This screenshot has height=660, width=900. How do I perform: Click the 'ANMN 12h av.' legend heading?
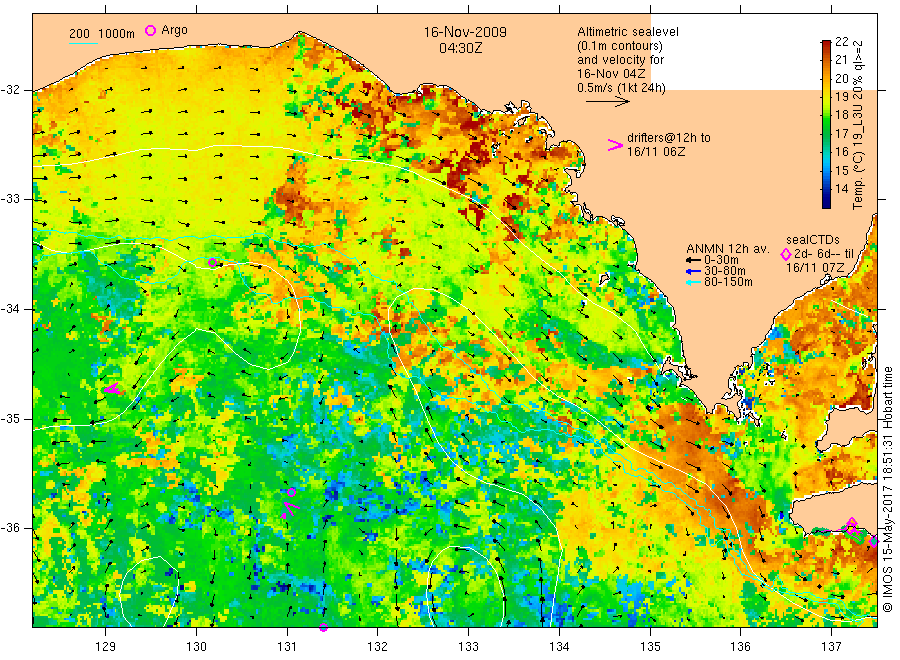(727, 249)
